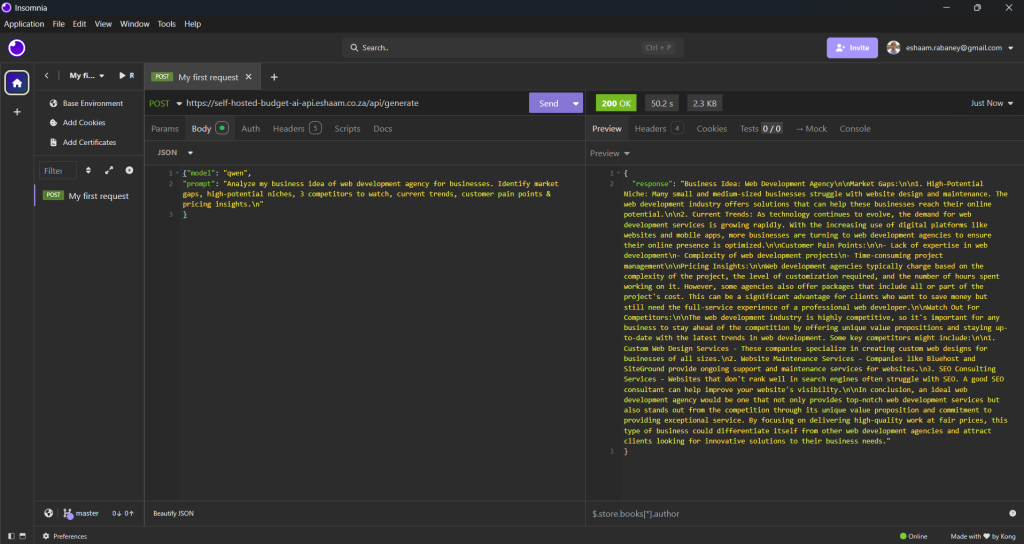Open Preferences via the gear icon
Image resolution: width=1024 pixels, height=544 pixels.
click(x=46, y=536)
